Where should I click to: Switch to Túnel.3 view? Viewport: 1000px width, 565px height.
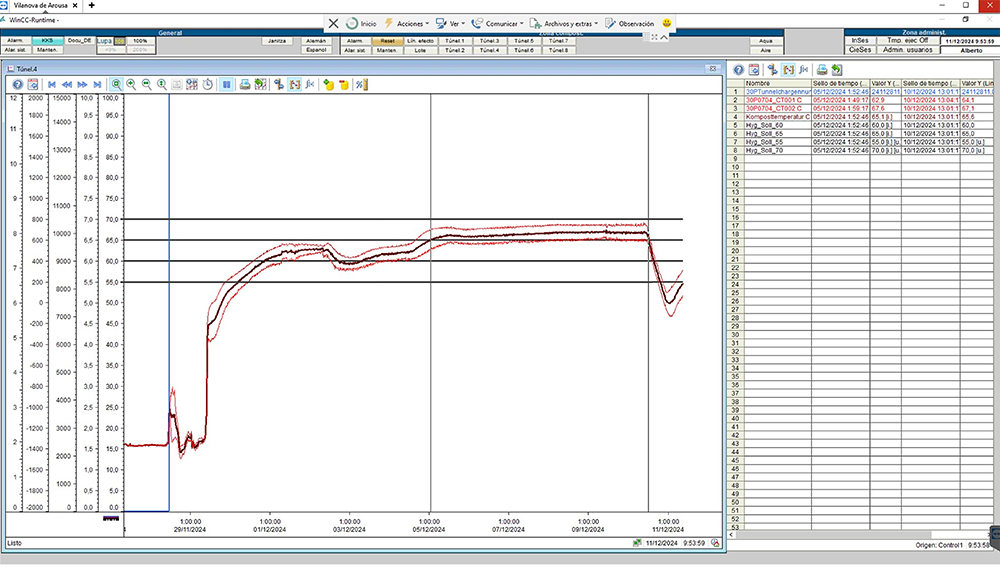[x=490, y=41]
